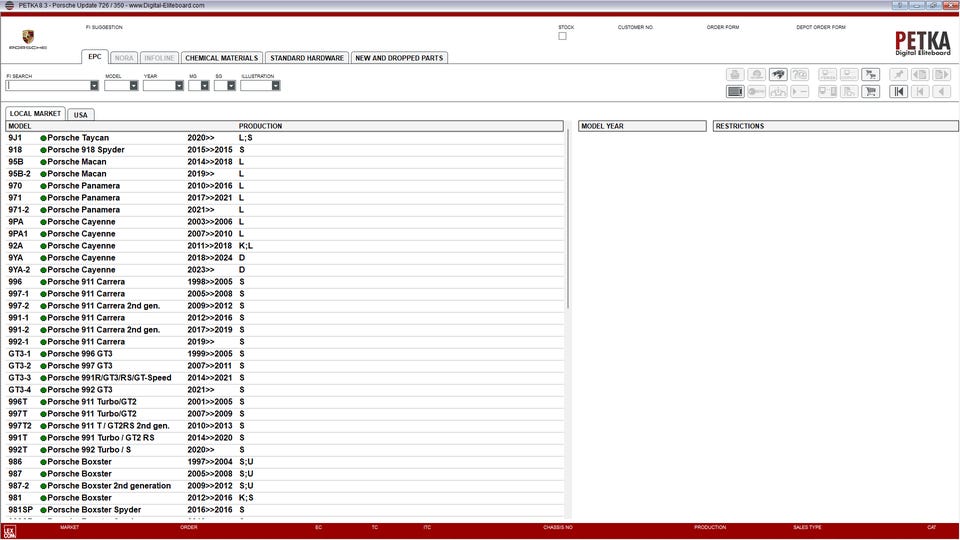Open the Year dropdown
The width and height of the screenshot is (960, 540).
click(179, 86)
